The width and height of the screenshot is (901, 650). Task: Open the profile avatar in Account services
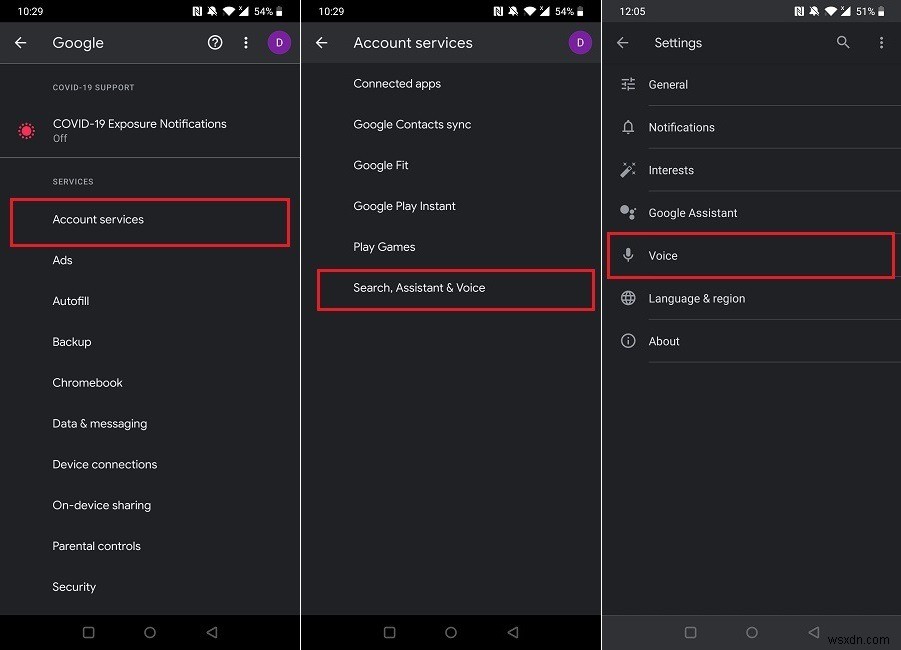pos(580,43)
